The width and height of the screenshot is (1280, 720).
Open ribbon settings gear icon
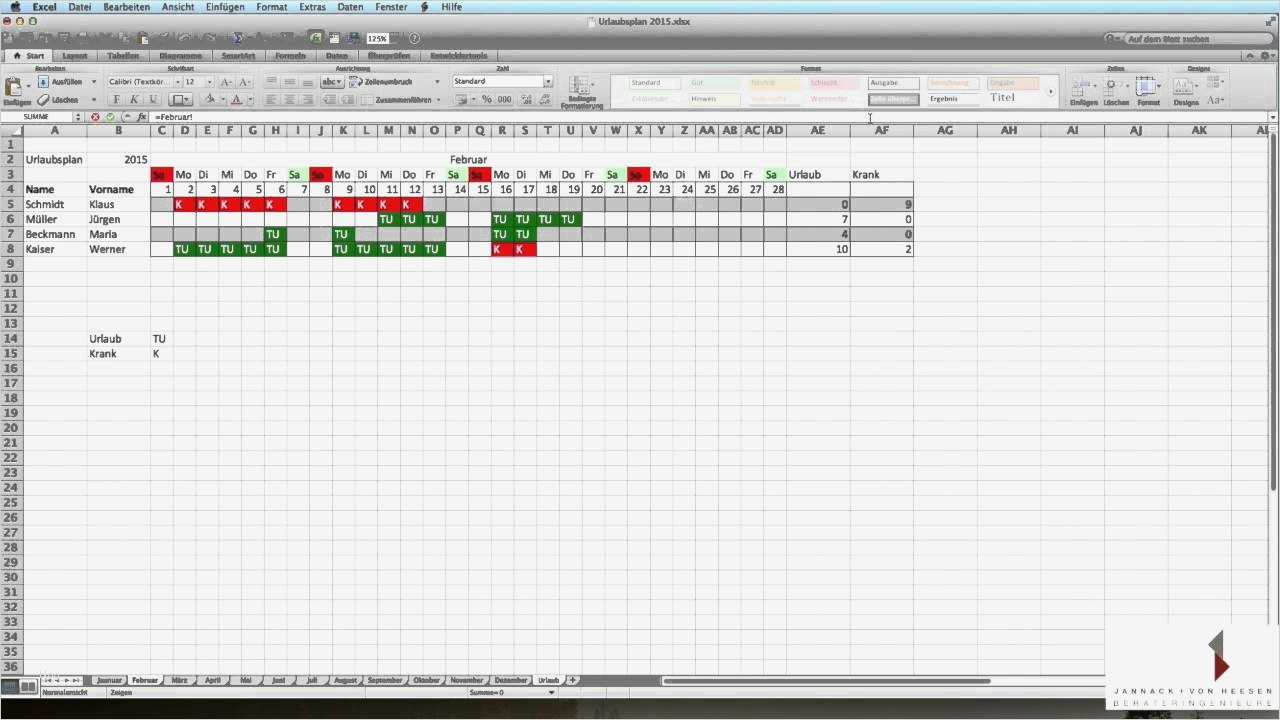click(x=1266, y=56)
